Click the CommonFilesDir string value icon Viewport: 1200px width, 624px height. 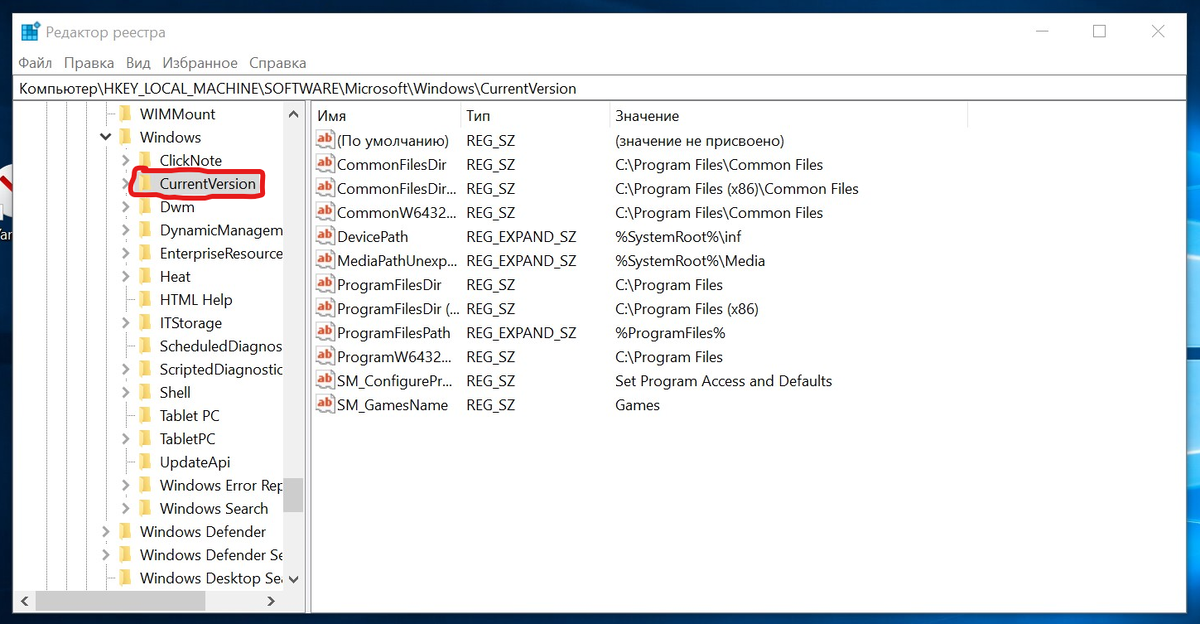tap(324, 164)
